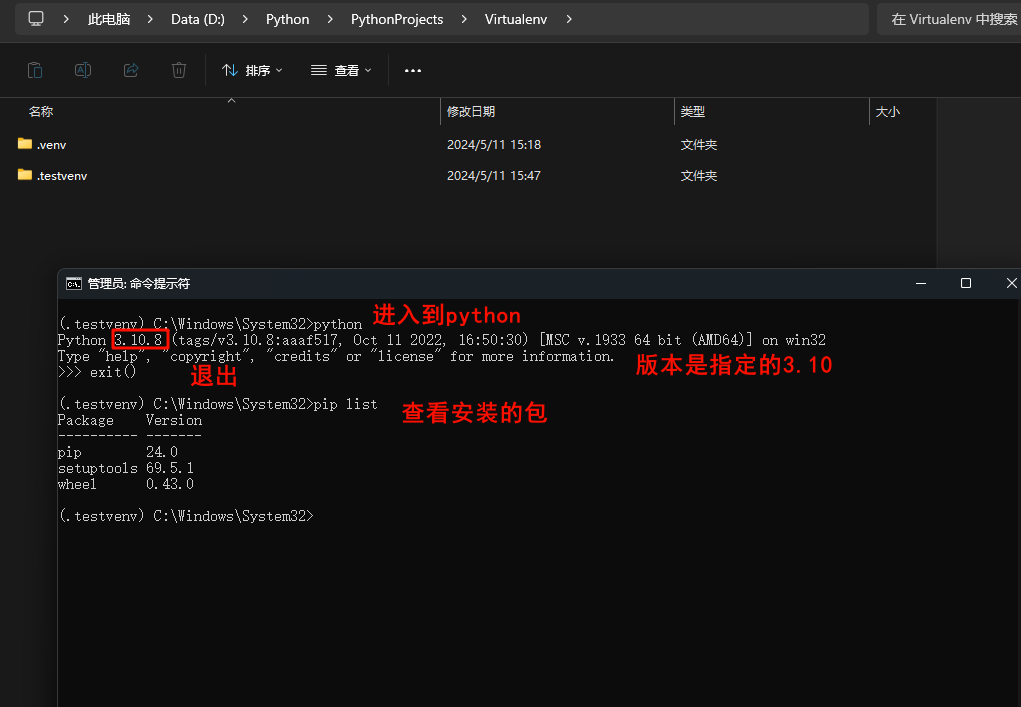The image size is (1021, 707).
Task: Click the exit() command in terminal
Action: [x=113, y=372]
